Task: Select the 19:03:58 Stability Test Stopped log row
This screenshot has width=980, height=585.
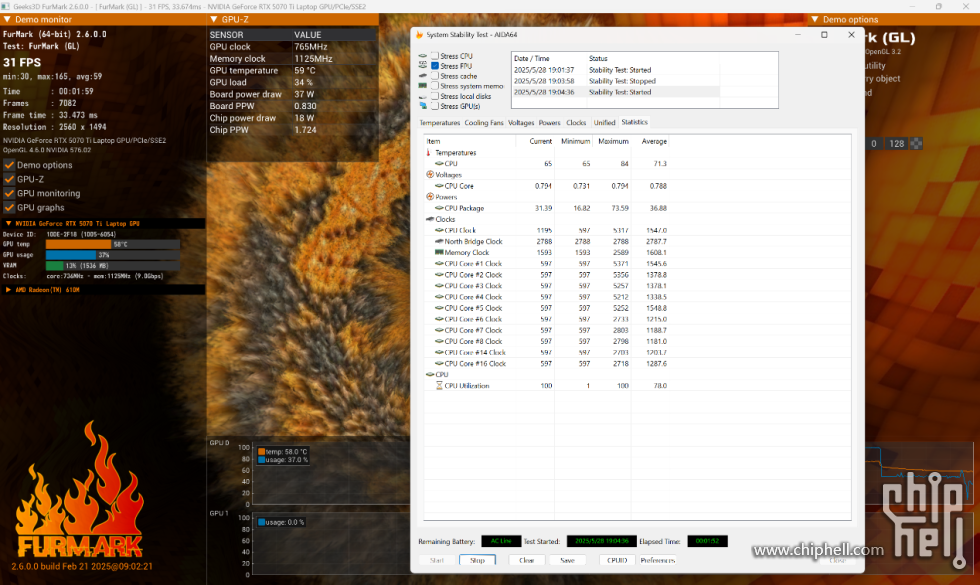Action: [x=616, y=81]
